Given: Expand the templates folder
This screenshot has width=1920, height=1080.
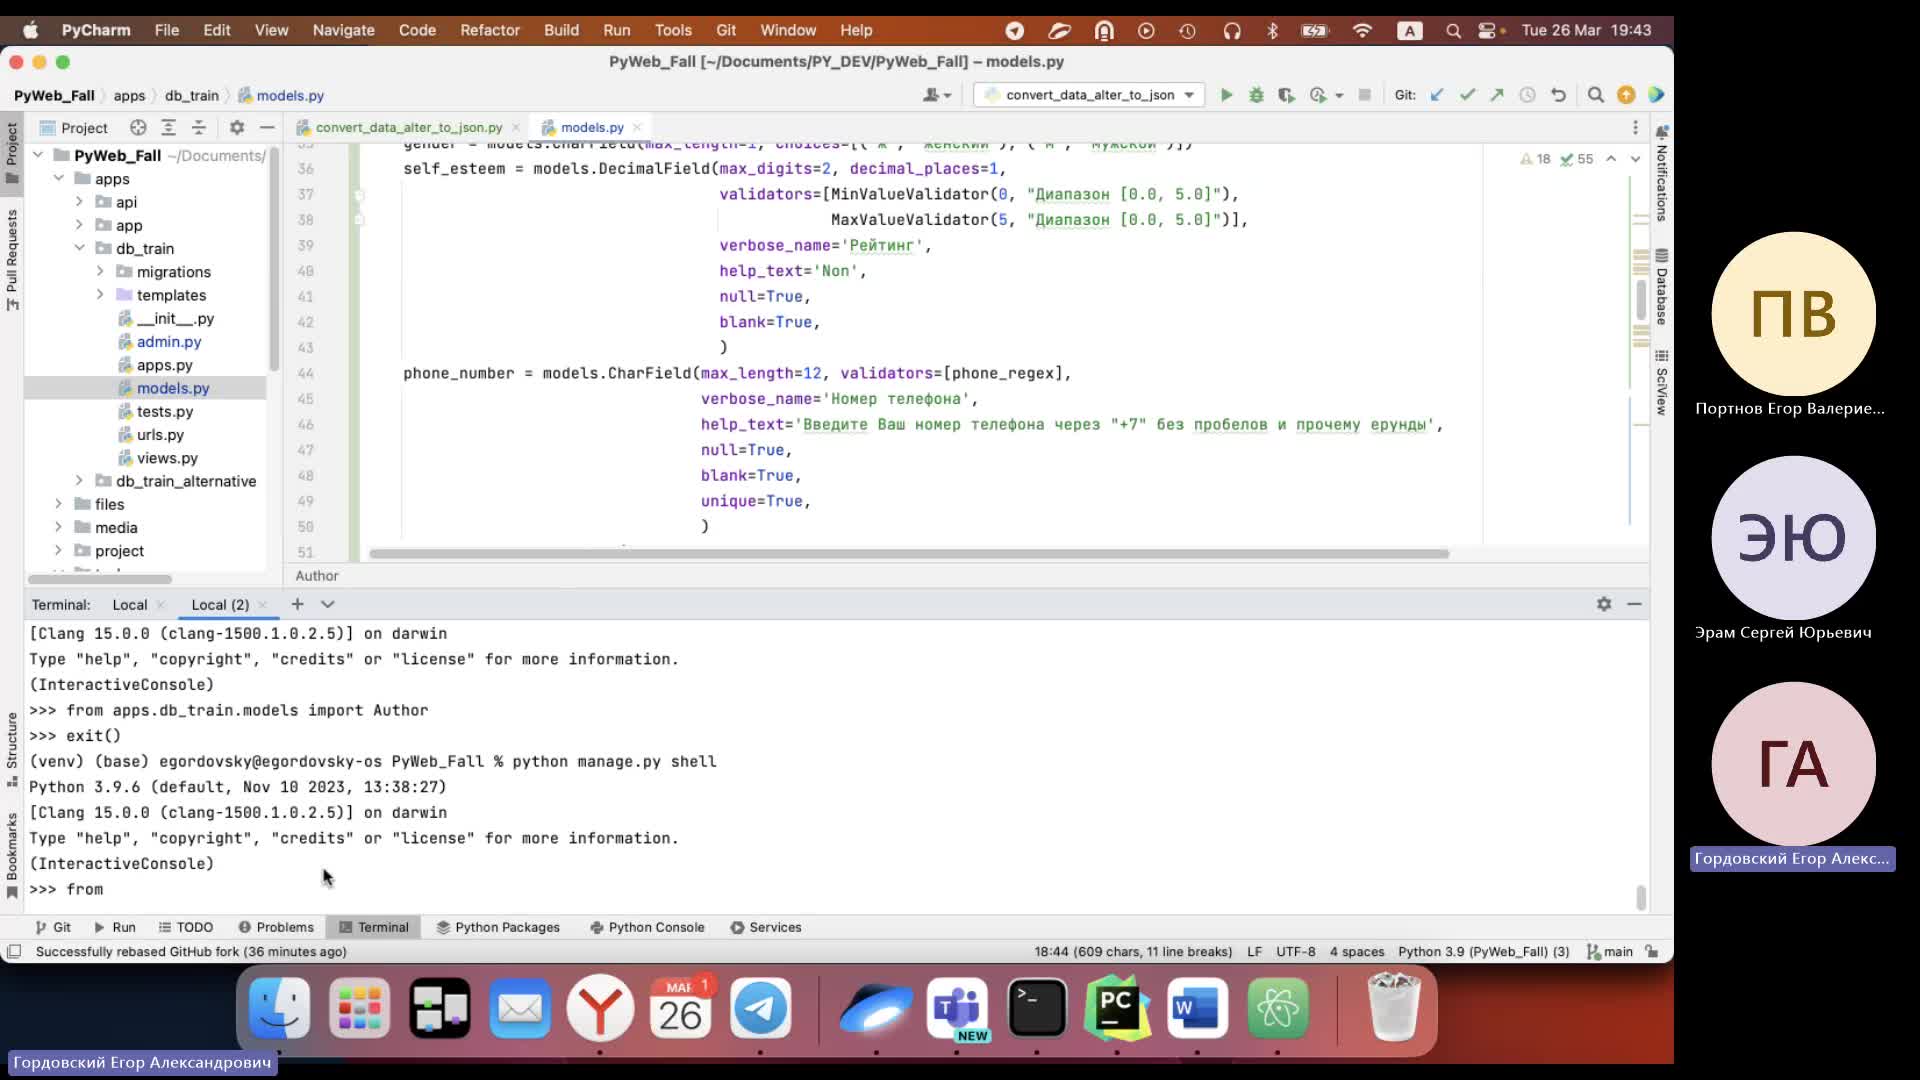Looking at the screenshot, I should click(x=100, y=295).
